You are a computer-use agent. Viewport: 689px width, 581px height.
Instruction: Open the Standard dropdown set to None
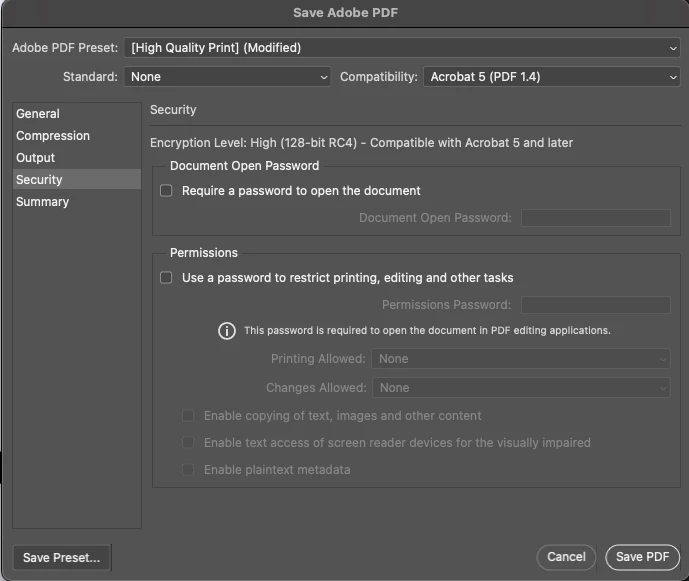tap(227, 77)
